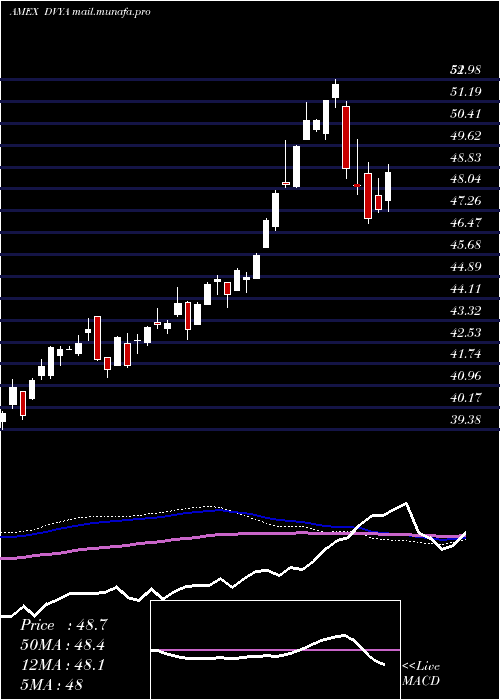
Task: Click the 44.11 price axis label
Action: [466, 288]
